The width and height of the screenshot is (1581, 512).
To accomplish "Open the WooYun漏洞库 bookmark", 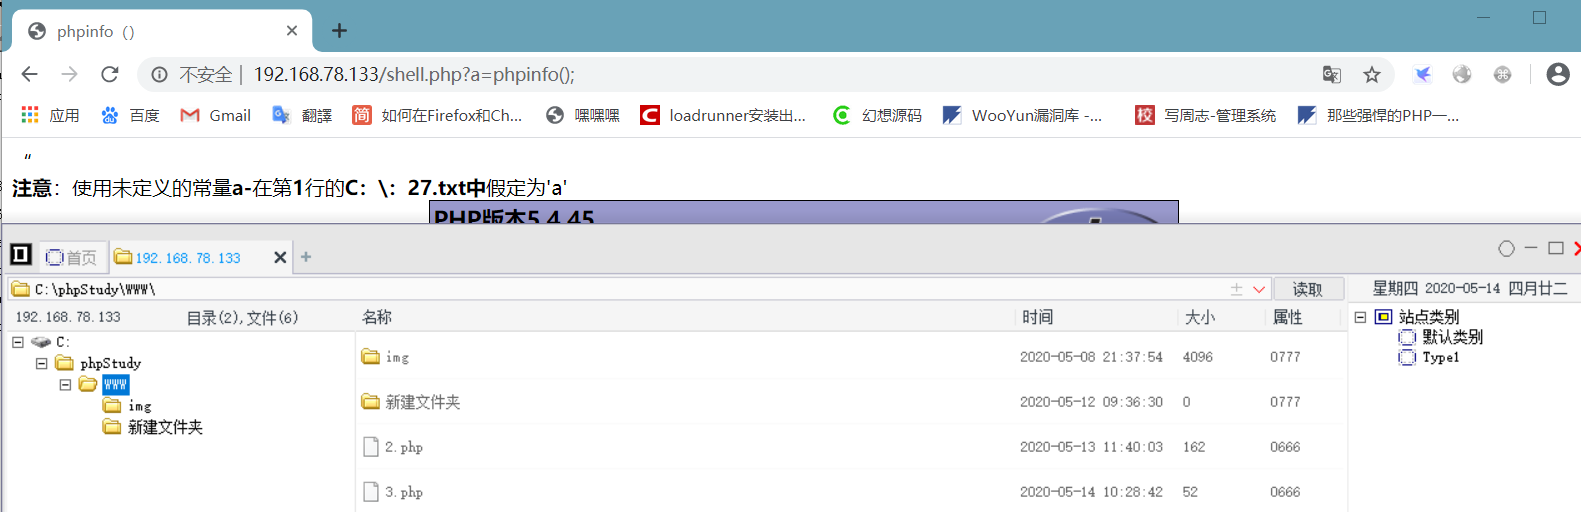I will click(x=1022, y=116).
